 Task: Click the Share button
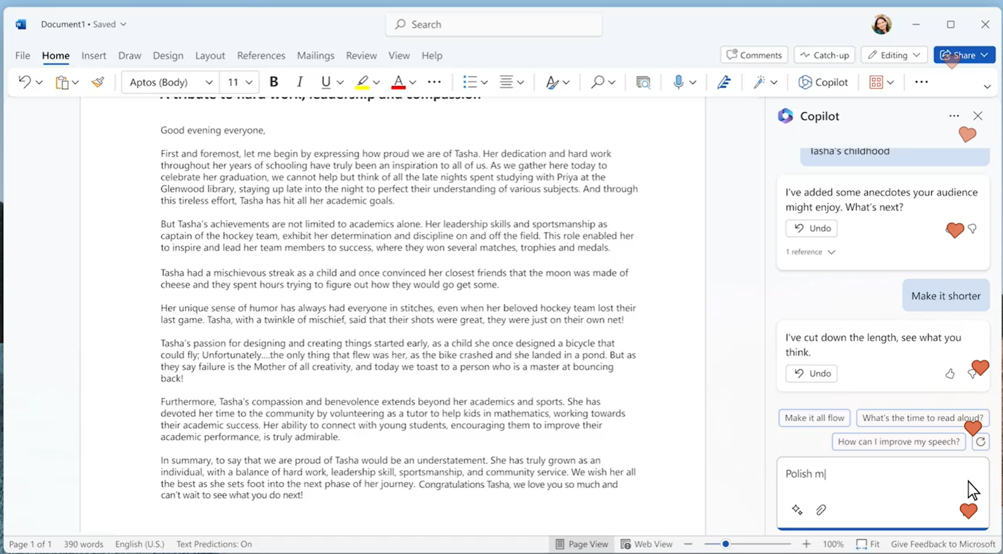coord(964,55)
